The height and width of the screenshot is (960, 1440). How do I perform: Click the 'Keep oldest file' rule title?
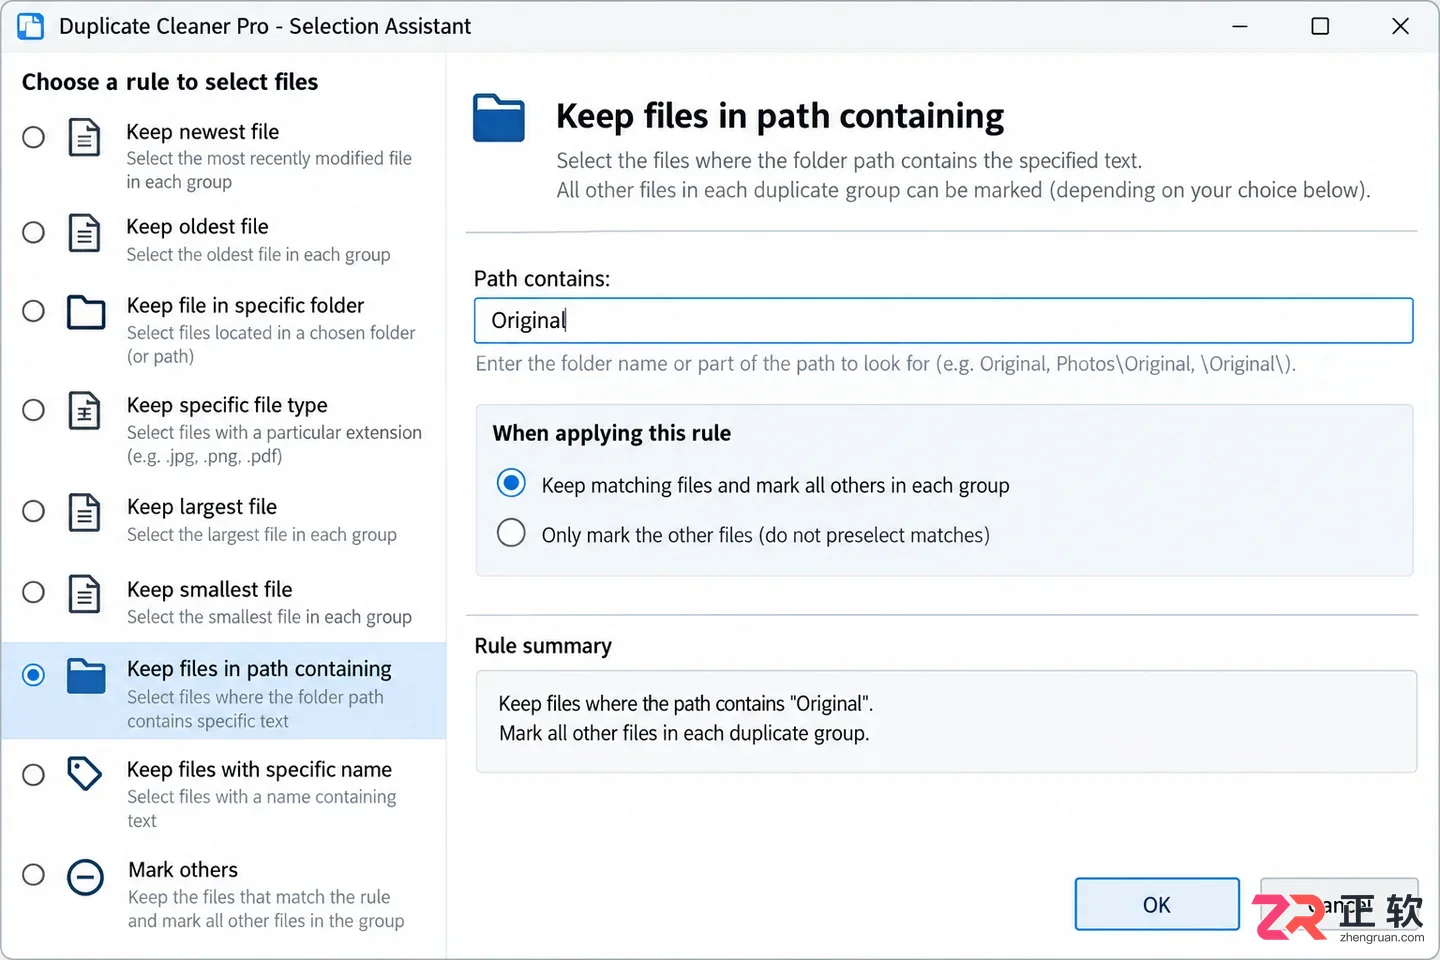(x=198, y=227)
